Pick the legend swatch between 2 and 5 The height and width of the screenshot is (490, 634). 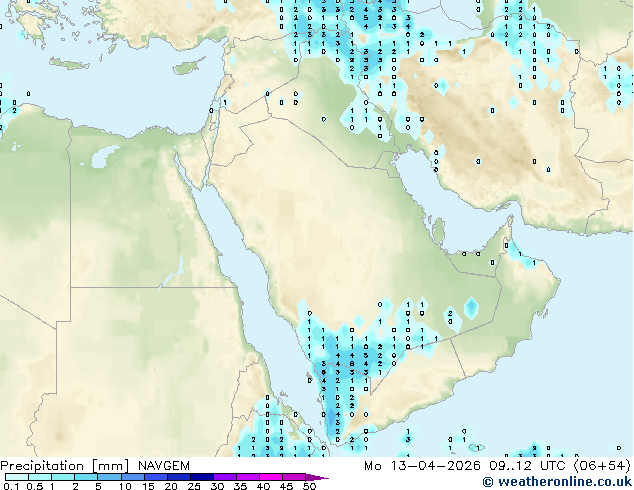86,477
